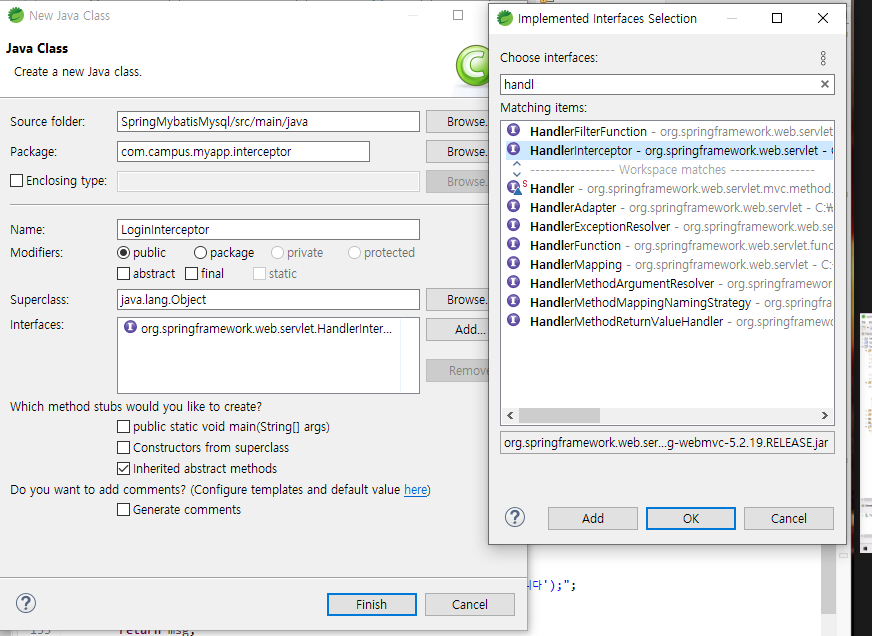Confirm interface selection with OK
The image size is (872, 636).
(691, 518)
